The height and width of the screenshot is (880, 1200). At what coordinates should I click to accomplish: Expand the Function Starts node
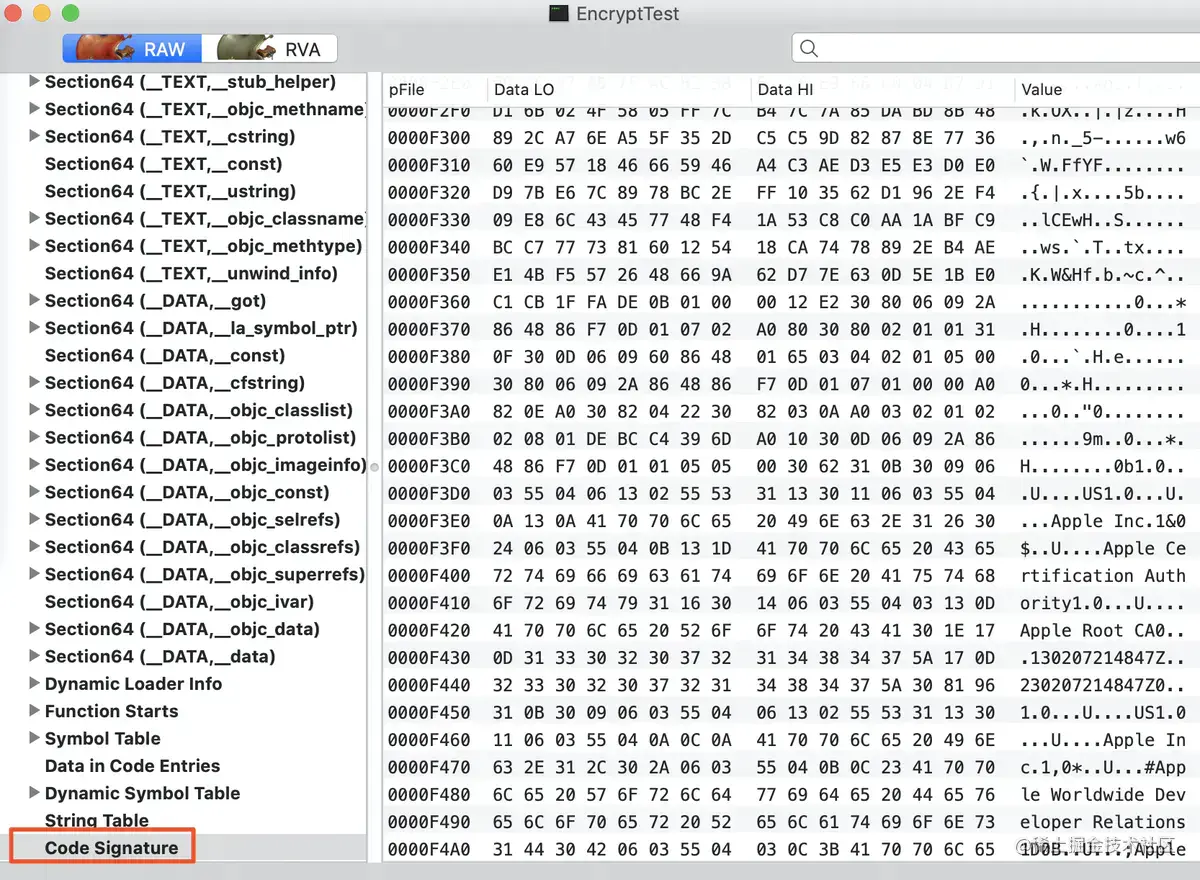(x=35, y=710)
